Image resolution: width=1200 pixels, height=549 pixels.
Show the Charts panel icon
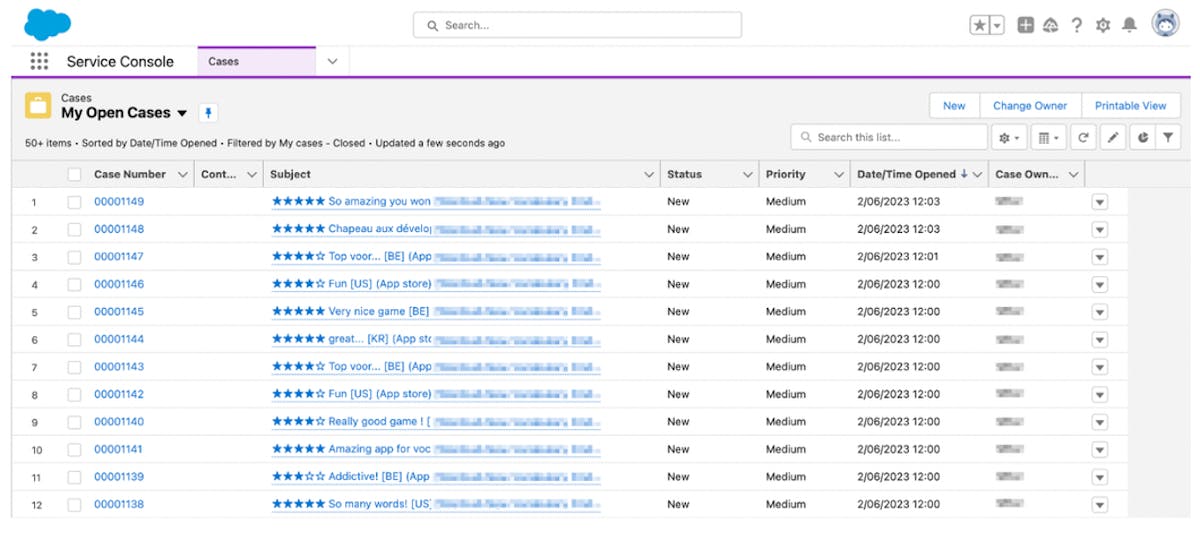point(1141,138)
